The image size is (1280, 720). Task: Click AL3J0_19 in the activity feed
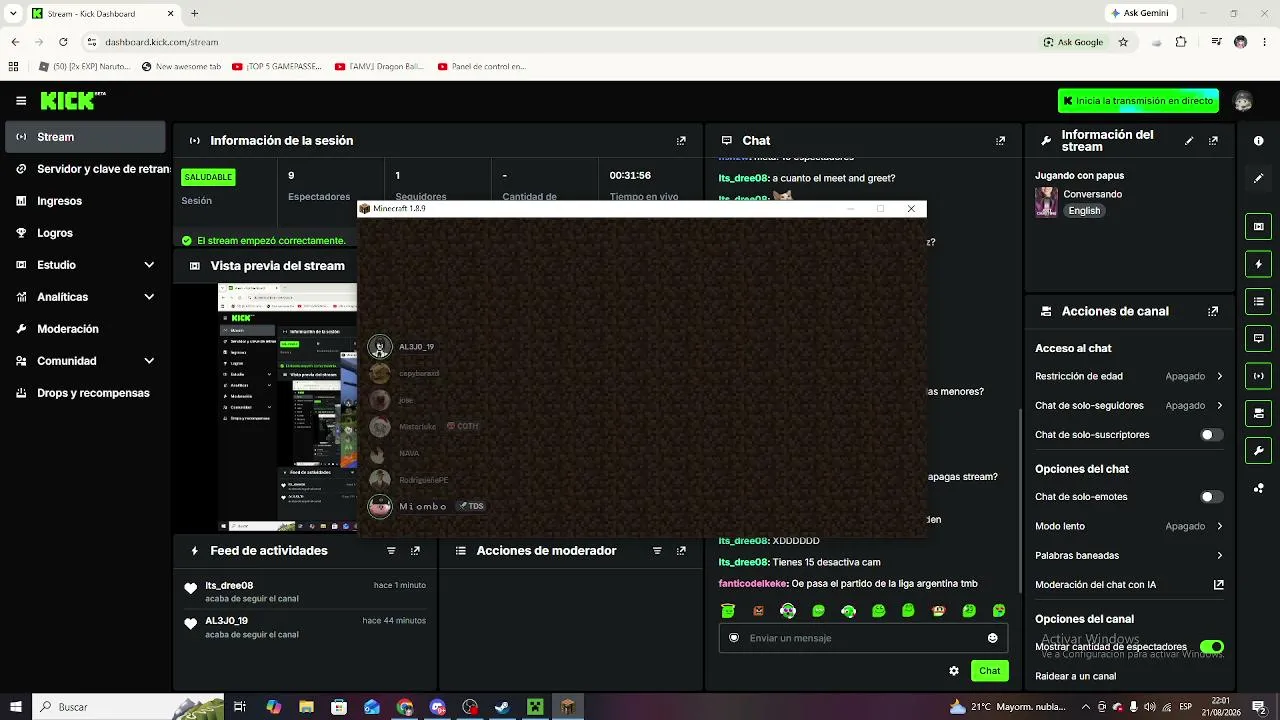226,621
